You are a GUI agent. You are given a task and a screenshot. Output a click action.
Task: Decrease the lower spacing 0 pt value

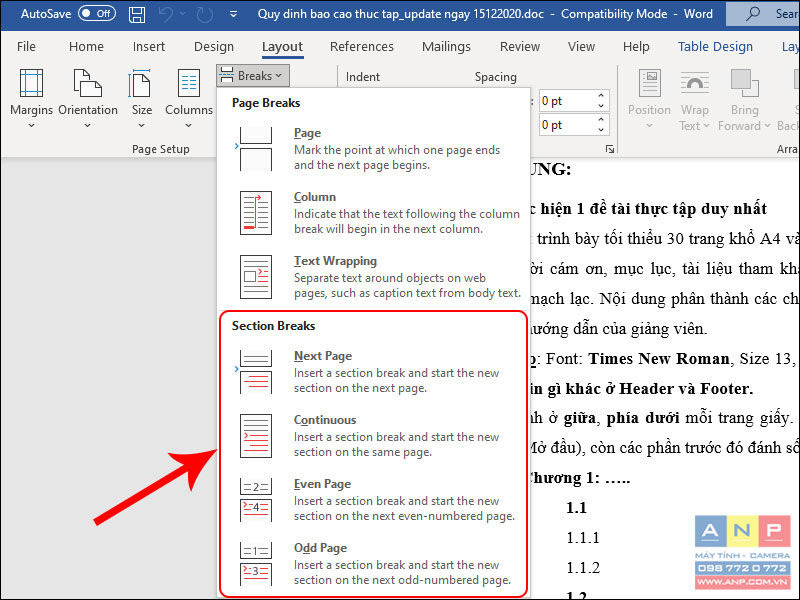click(x=601, y=130)
